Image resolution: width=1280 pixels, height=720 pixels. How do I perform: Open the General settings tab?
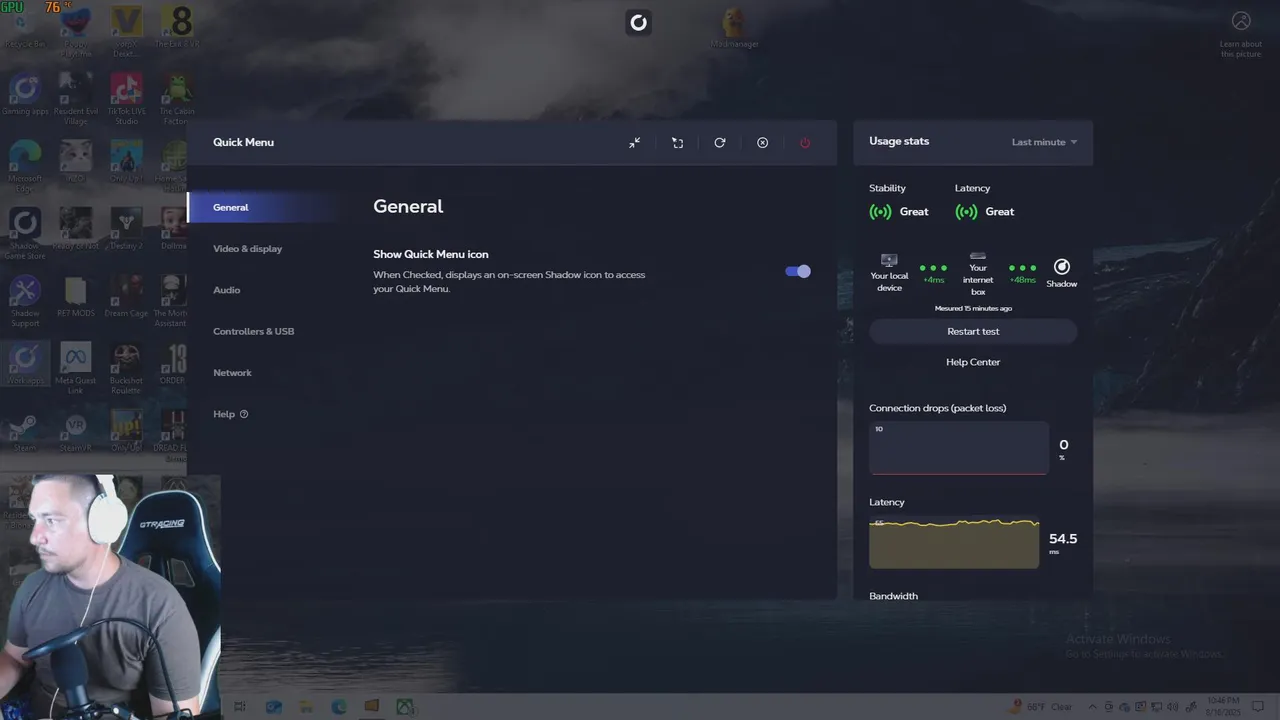coord(262,207)
